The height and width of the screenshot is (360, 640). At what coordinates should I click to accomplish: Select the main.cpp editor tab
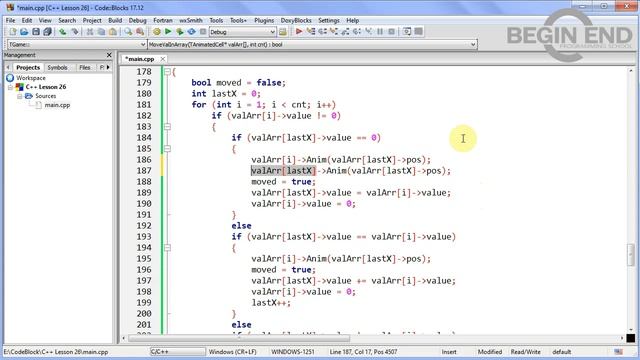pyautogui.click(x=139, y=59)
